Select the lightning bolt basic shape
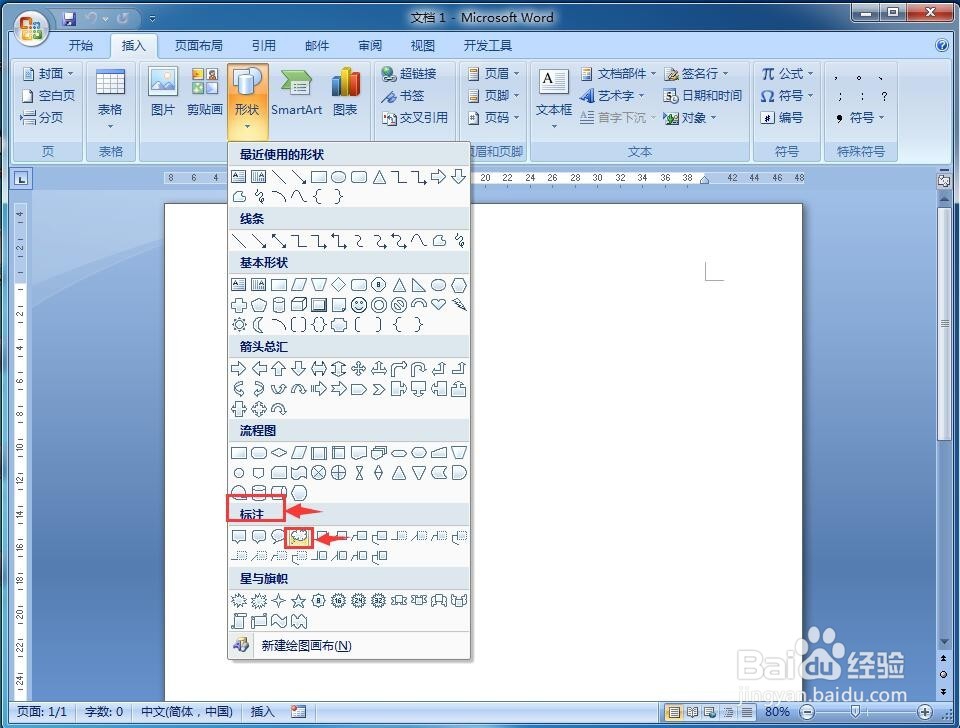This screenshot has width=960, height=728. click(x=459, y=304)
